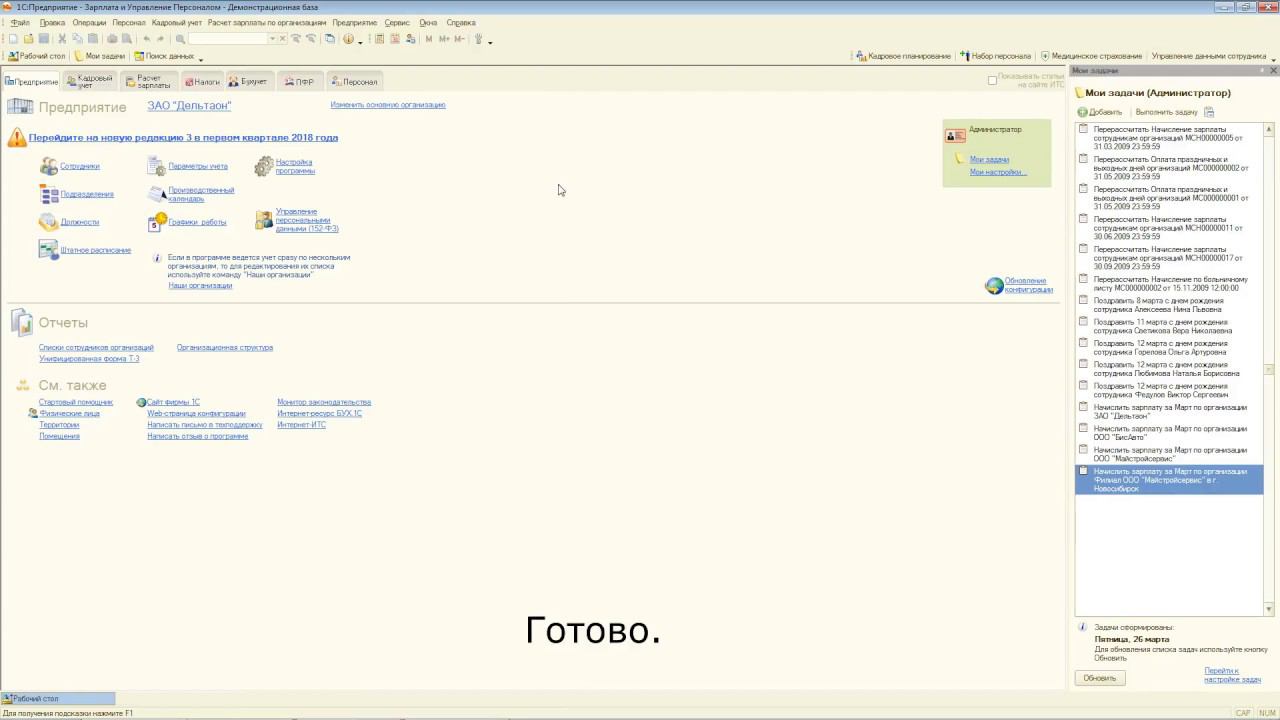Open the Подразделения departments icon
This screenshot has height=720, width=1280.
tap(48, 194)
